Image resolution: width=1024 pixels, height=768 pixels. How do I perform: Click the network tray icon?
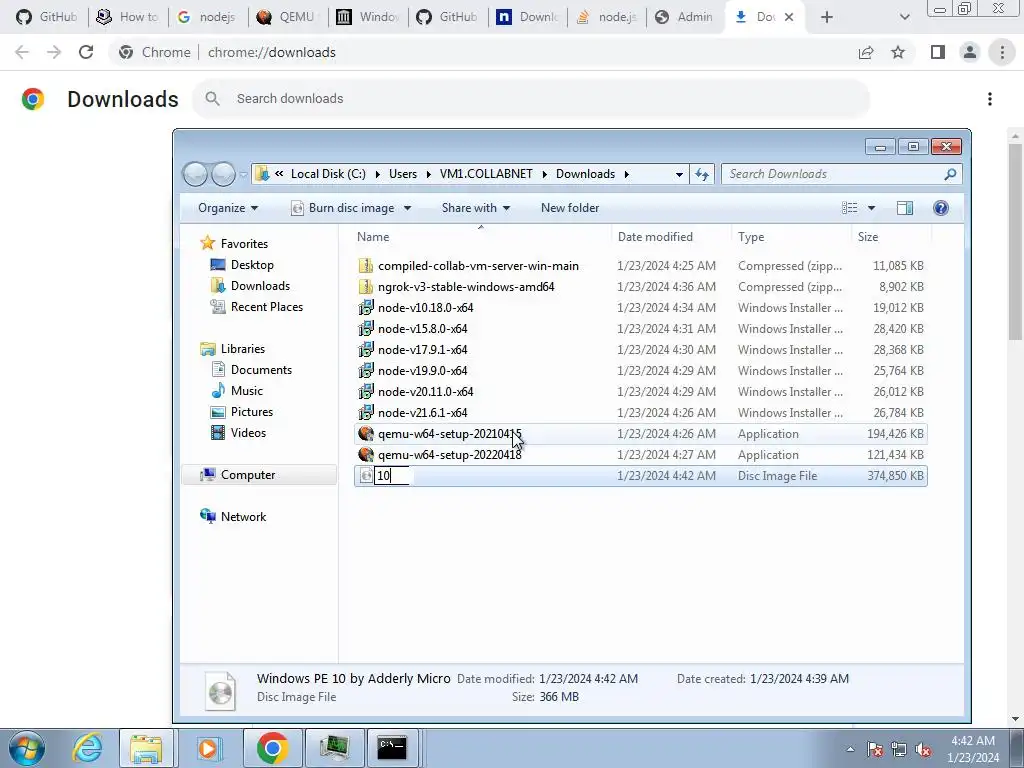click(899, 749)
